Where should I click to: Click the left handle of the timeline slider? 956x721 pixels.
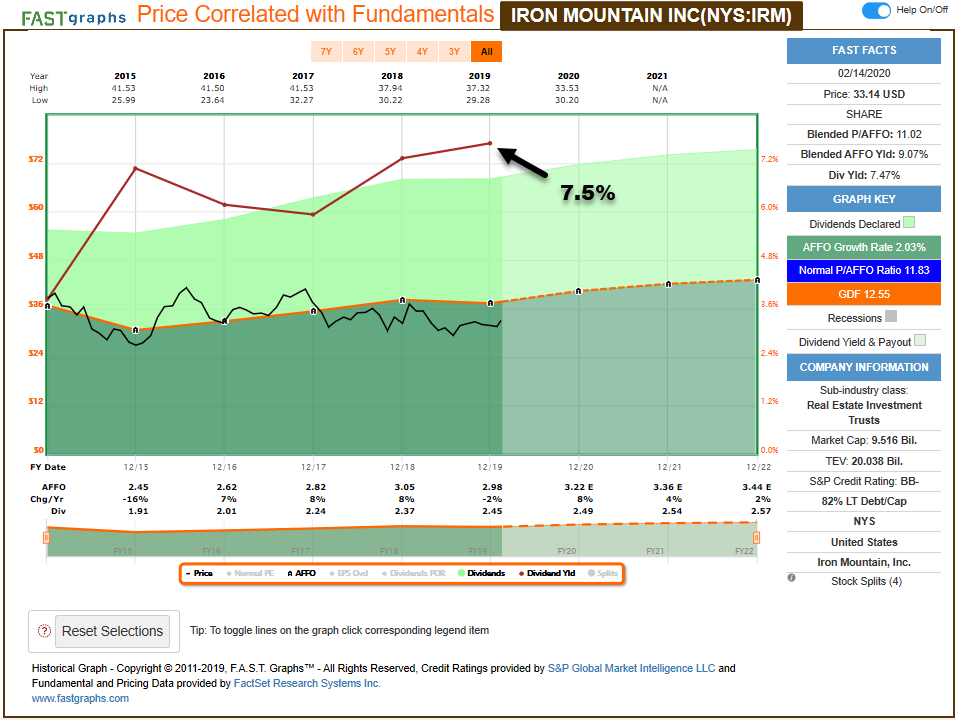pyautogui.click(x=45, y=537)
